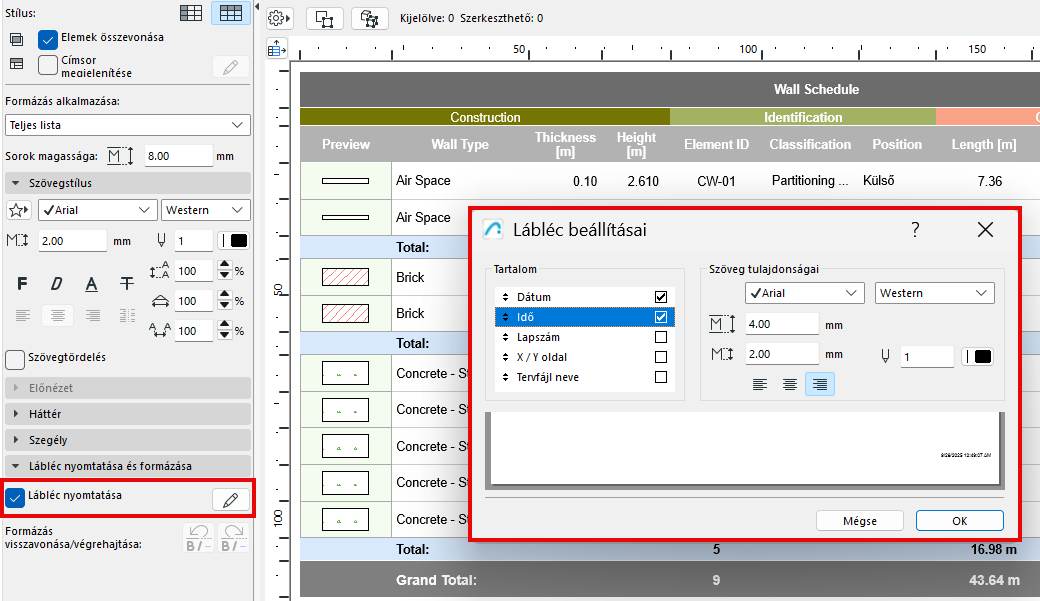Apply bold text formatting
Viewport: 1040px width, 601px height.
click(x=21, y=284)
